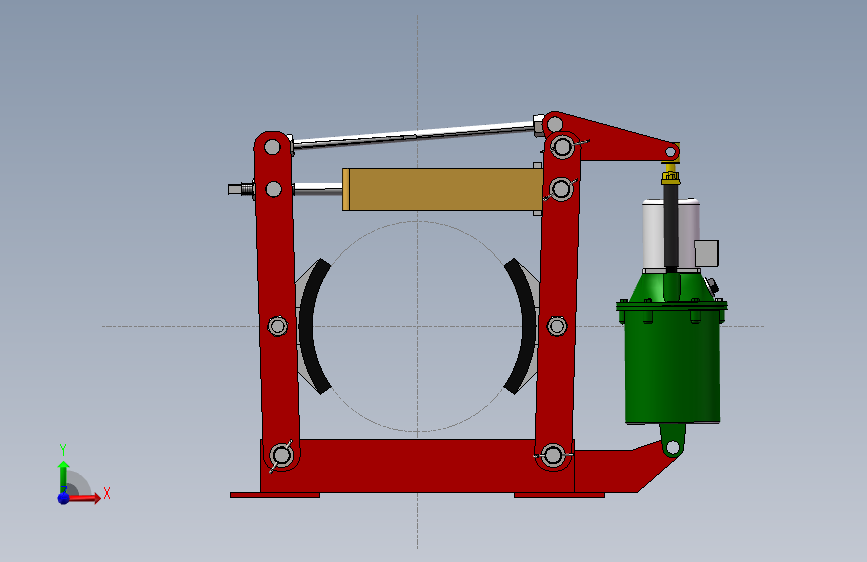
Task: Click the Y label on the triad
Action: [63, 450]
